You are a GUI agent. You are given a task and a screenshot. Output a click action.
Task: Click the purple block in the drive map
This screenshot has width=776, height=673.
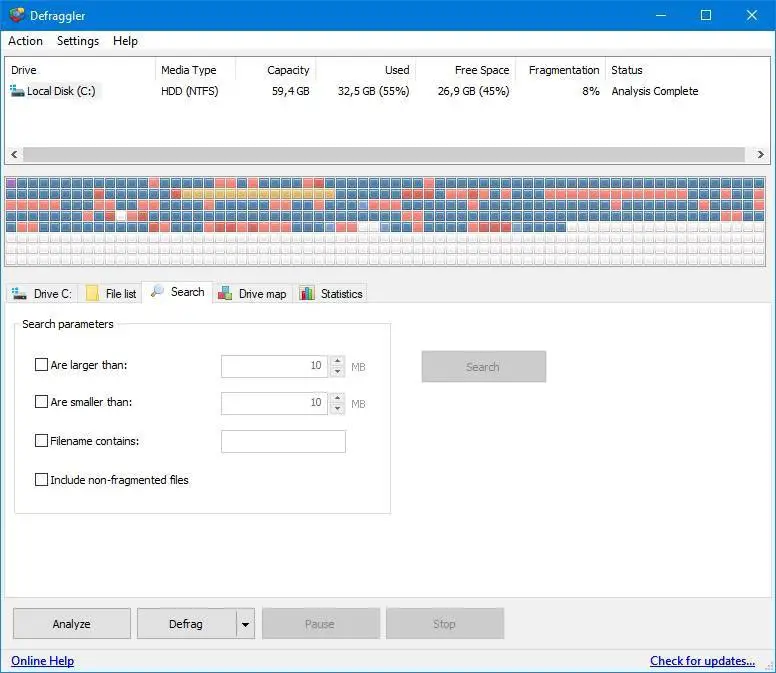coord(10,183)
